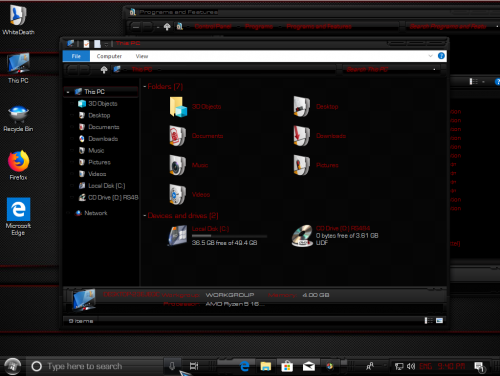
Task: Launch Firefox from the desktop
Action: (18, 165)
